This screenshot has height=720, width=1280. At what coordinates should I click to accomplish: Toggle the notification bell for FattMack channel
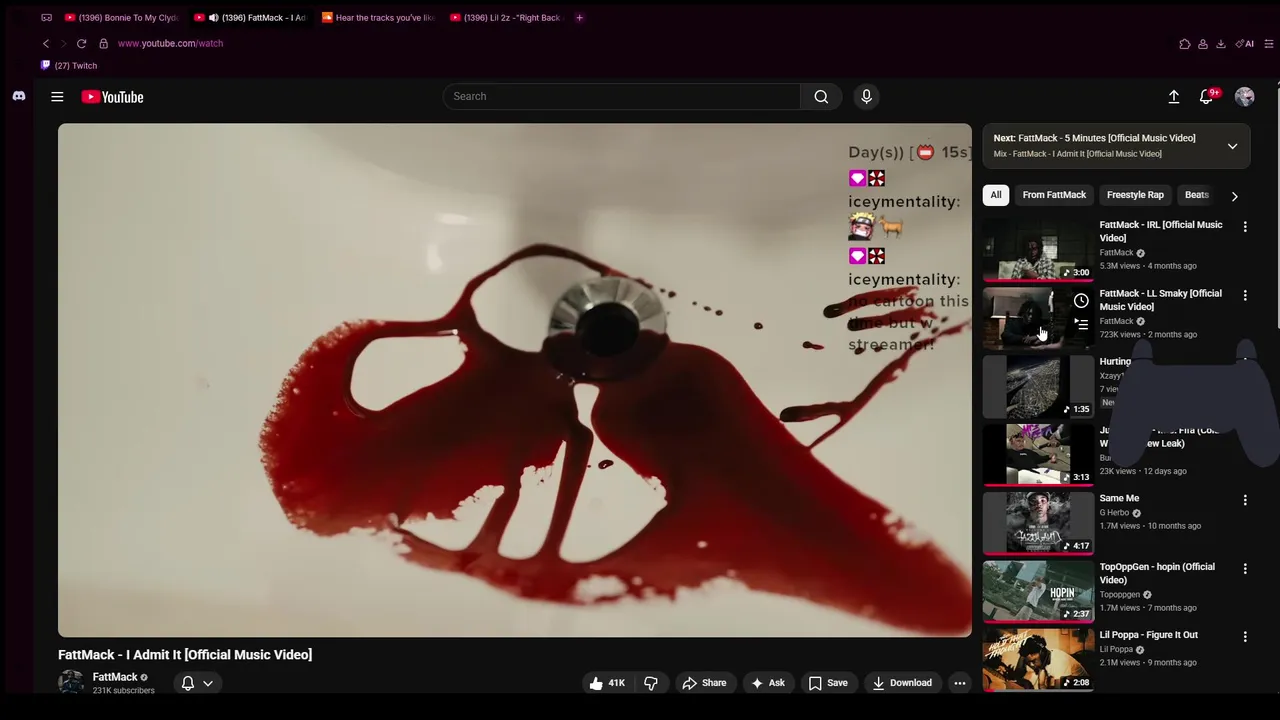[187, 683]
